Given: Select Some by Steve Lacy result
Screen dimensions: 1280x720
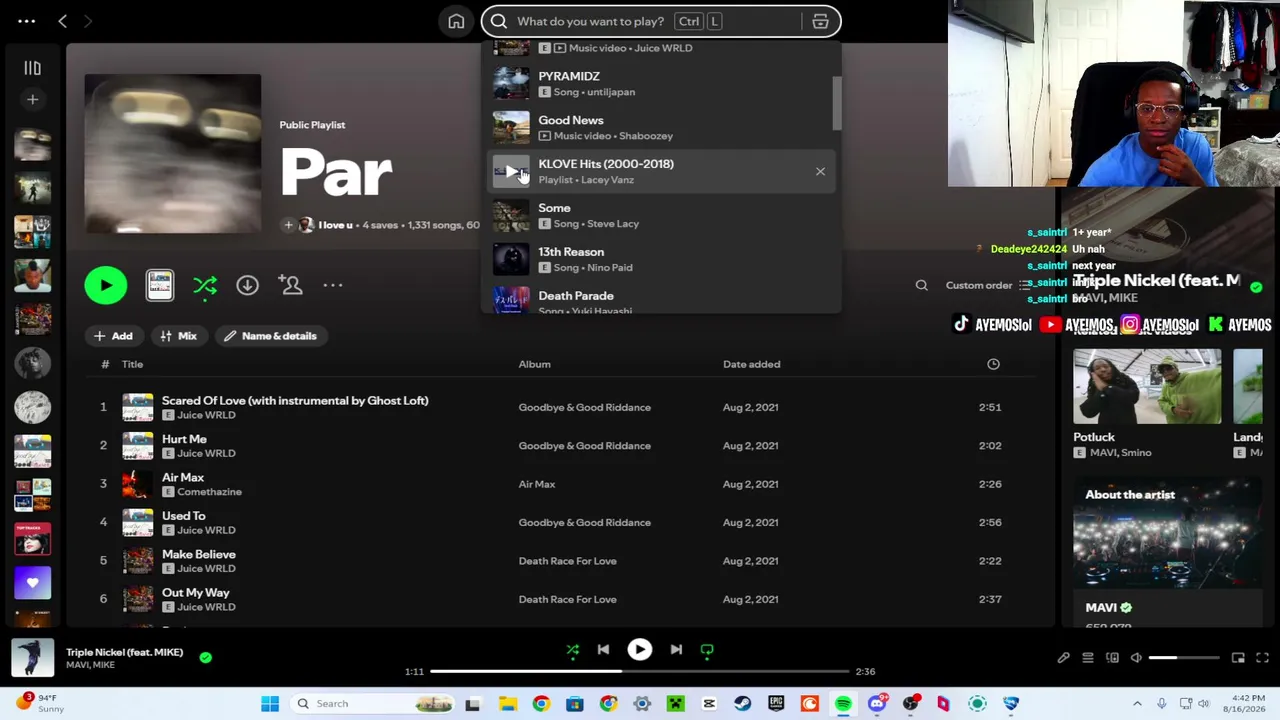Looking at the screenshot, I should (660, 215).
